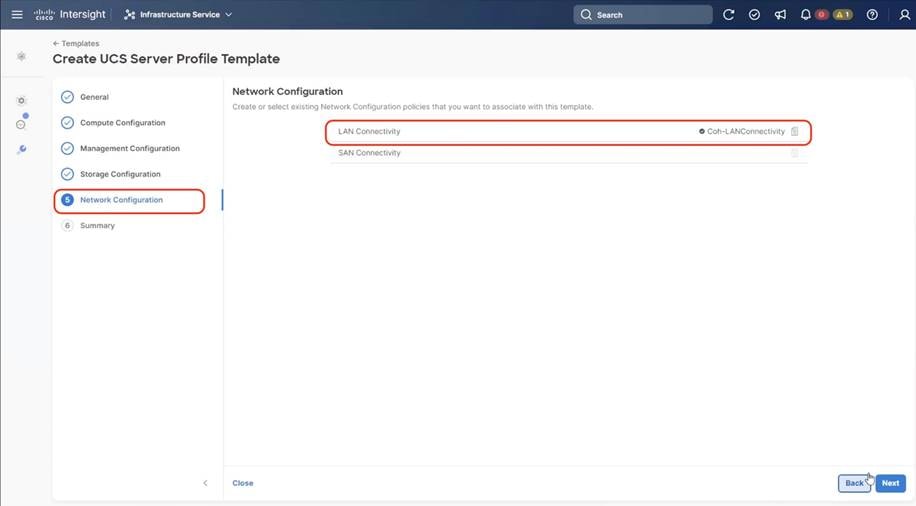Delete the Coh-LANConnectivity policy with trash icon
Viewport: 916px width, 506px height.
click(x=795, y=132)
